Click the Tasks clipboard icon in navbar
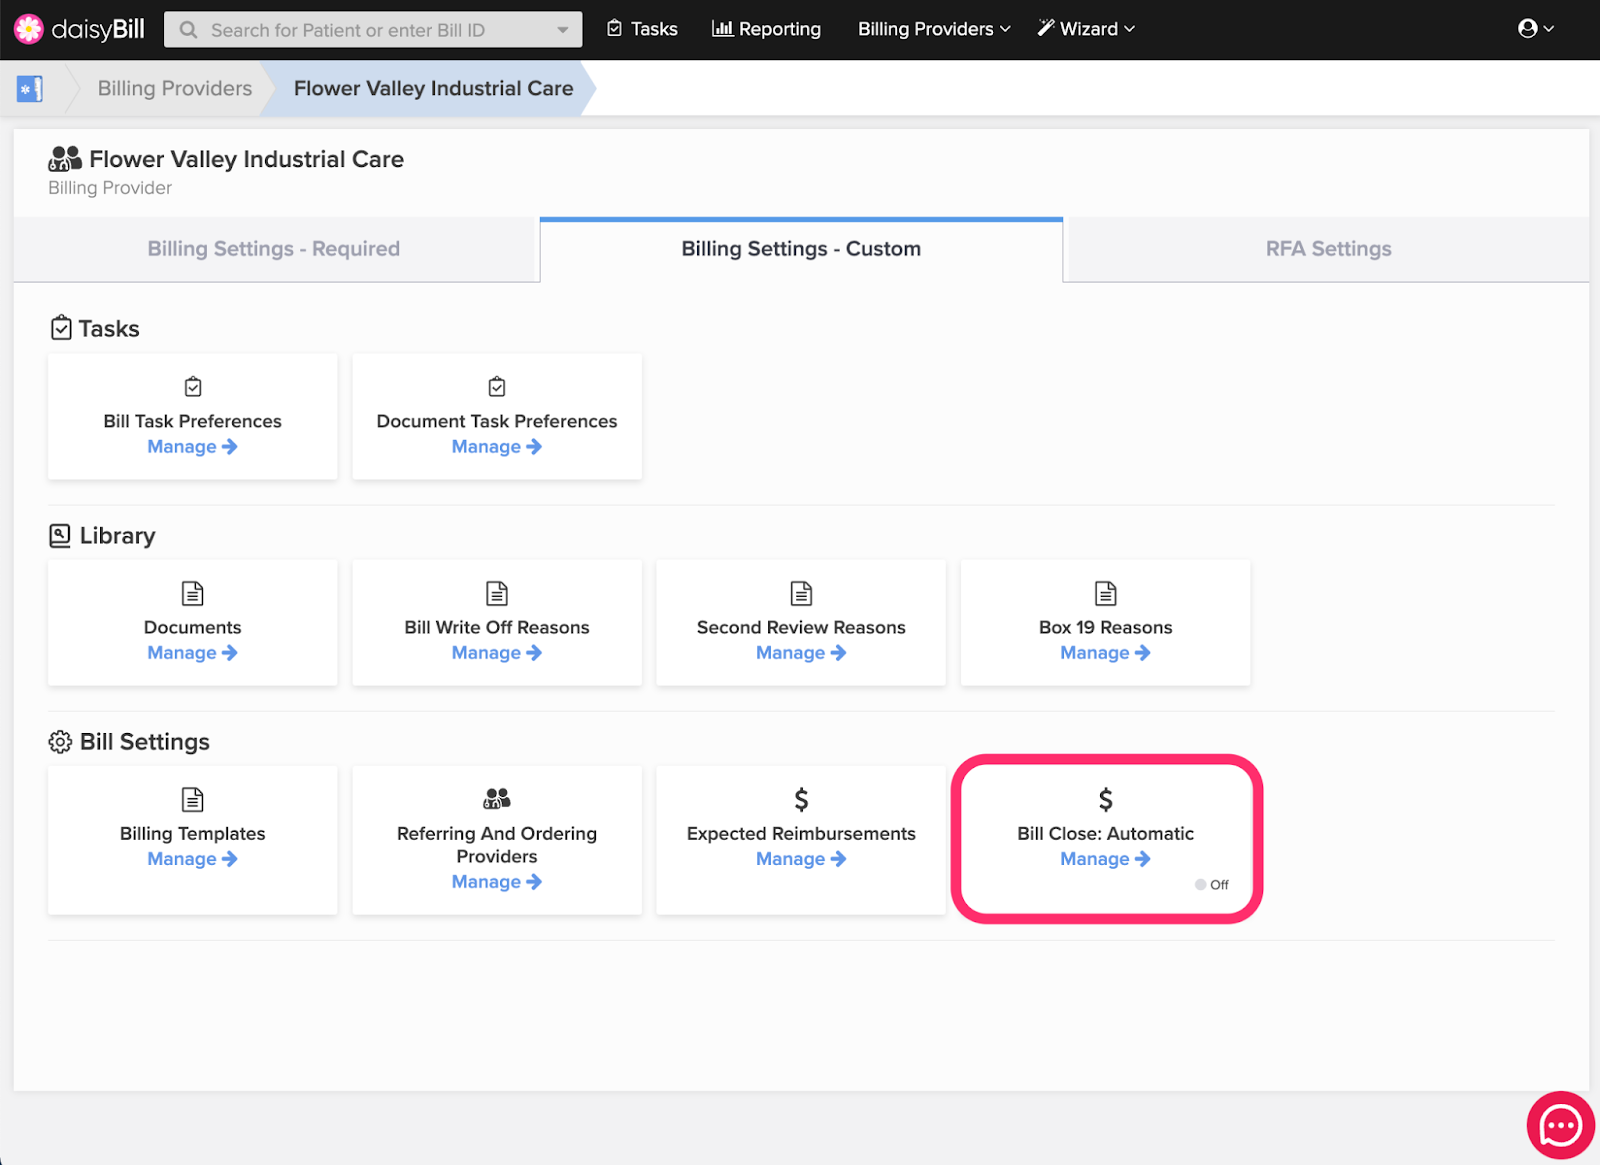The image size is (1600, 1165). [x=615, y=29]
